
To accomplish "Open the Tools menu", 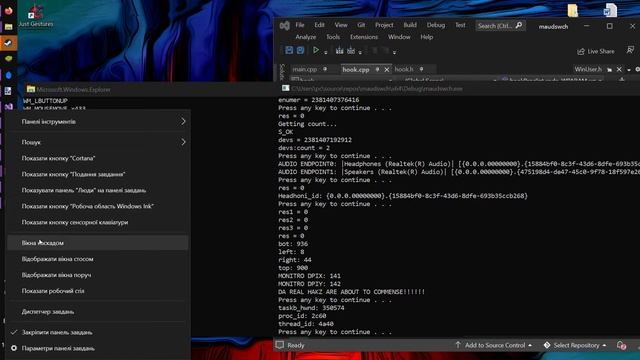I will pos(333,37).
